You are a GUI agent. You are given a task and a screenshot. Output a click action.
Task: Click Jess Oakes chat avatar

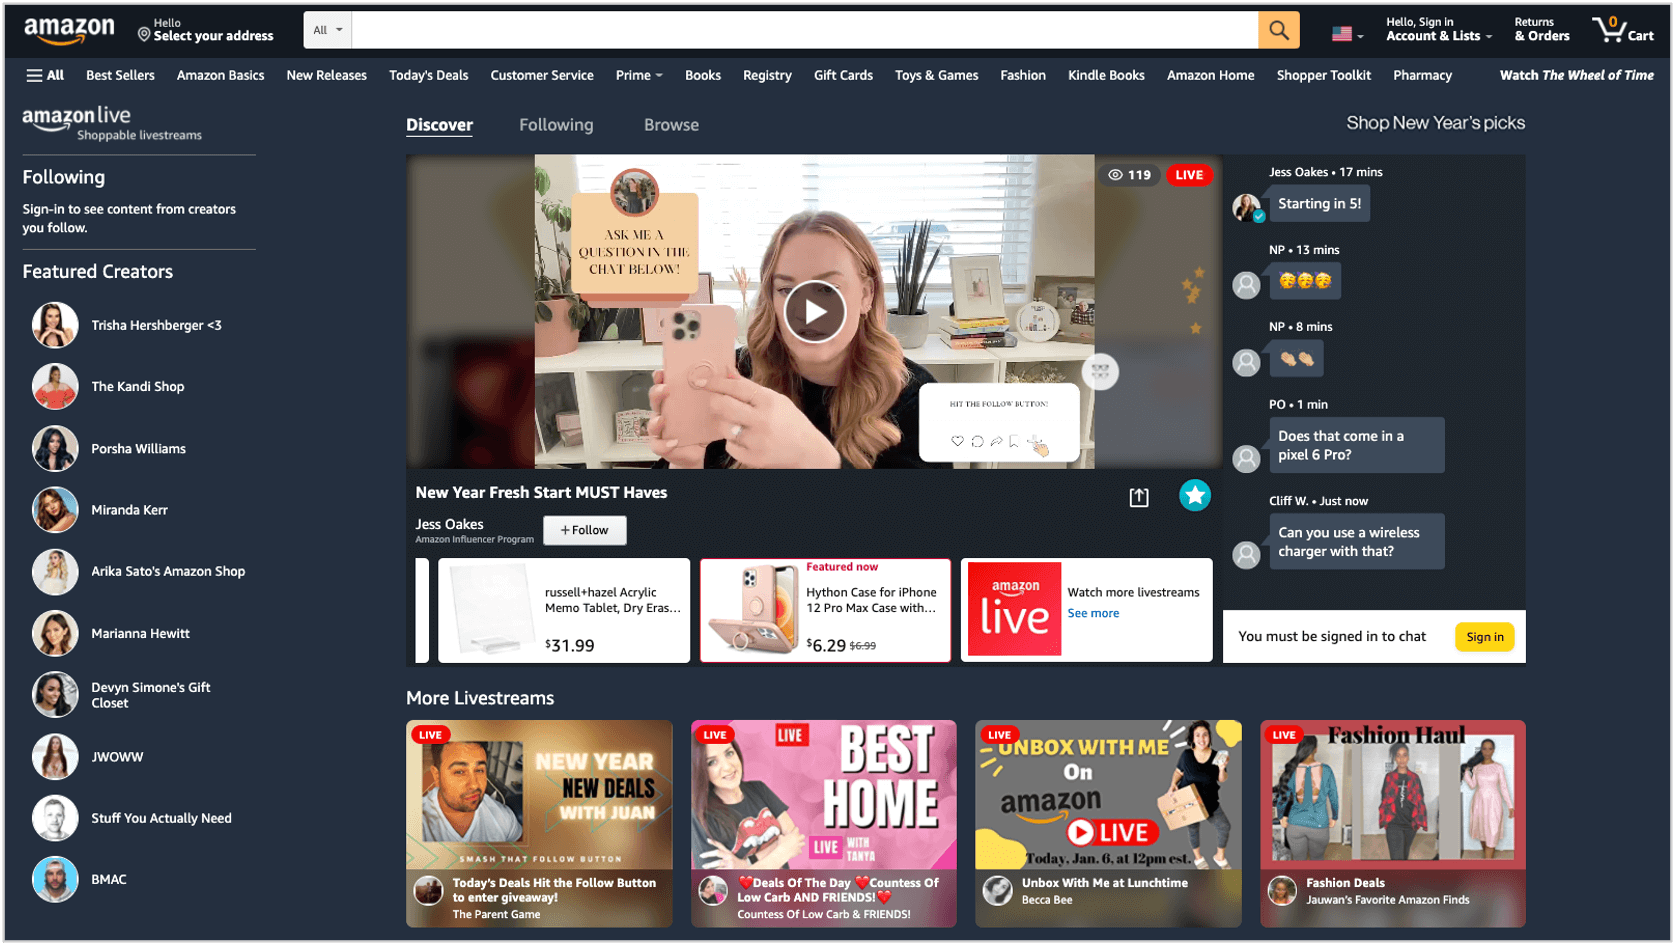point(1246,207)
